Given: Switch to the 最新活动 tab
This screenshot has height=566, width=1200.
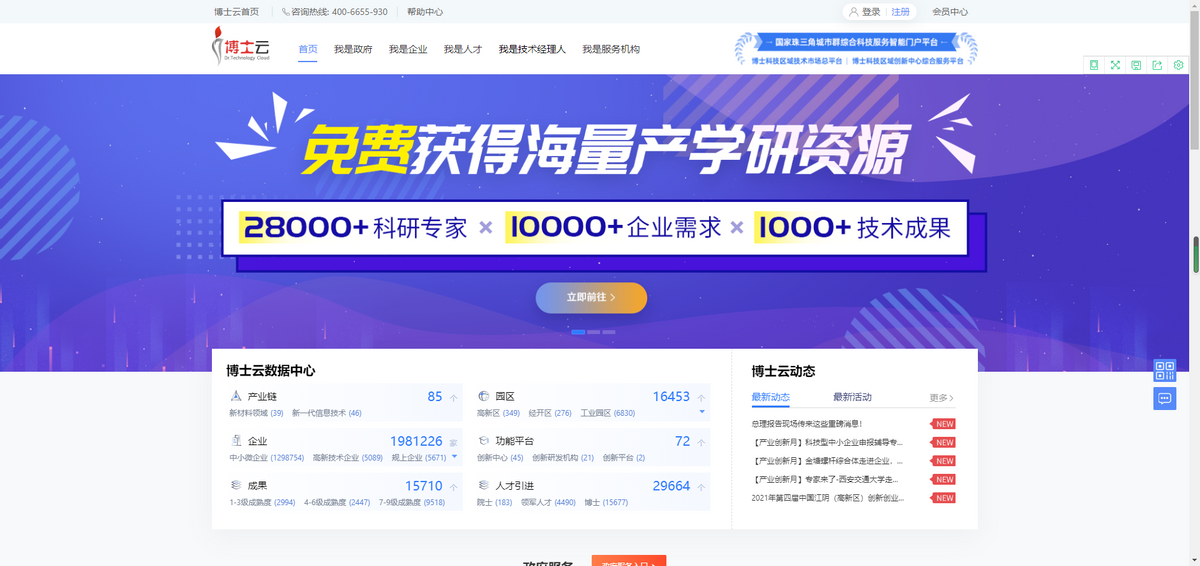Looking at the screenshot, I should [x=852, y=397].
